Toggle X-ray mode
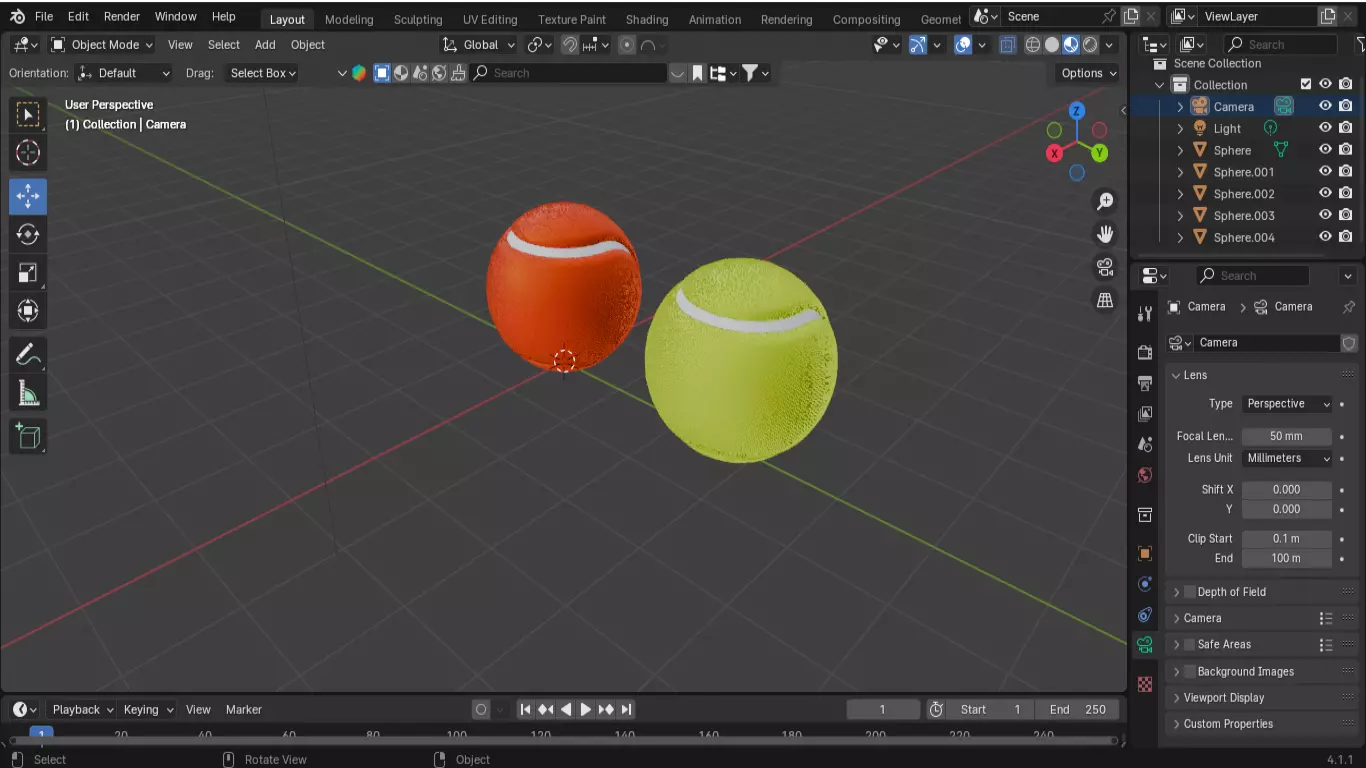The width and height of the screenshot is (1366, 768). pyautogui.click(x=1007, y=45)
